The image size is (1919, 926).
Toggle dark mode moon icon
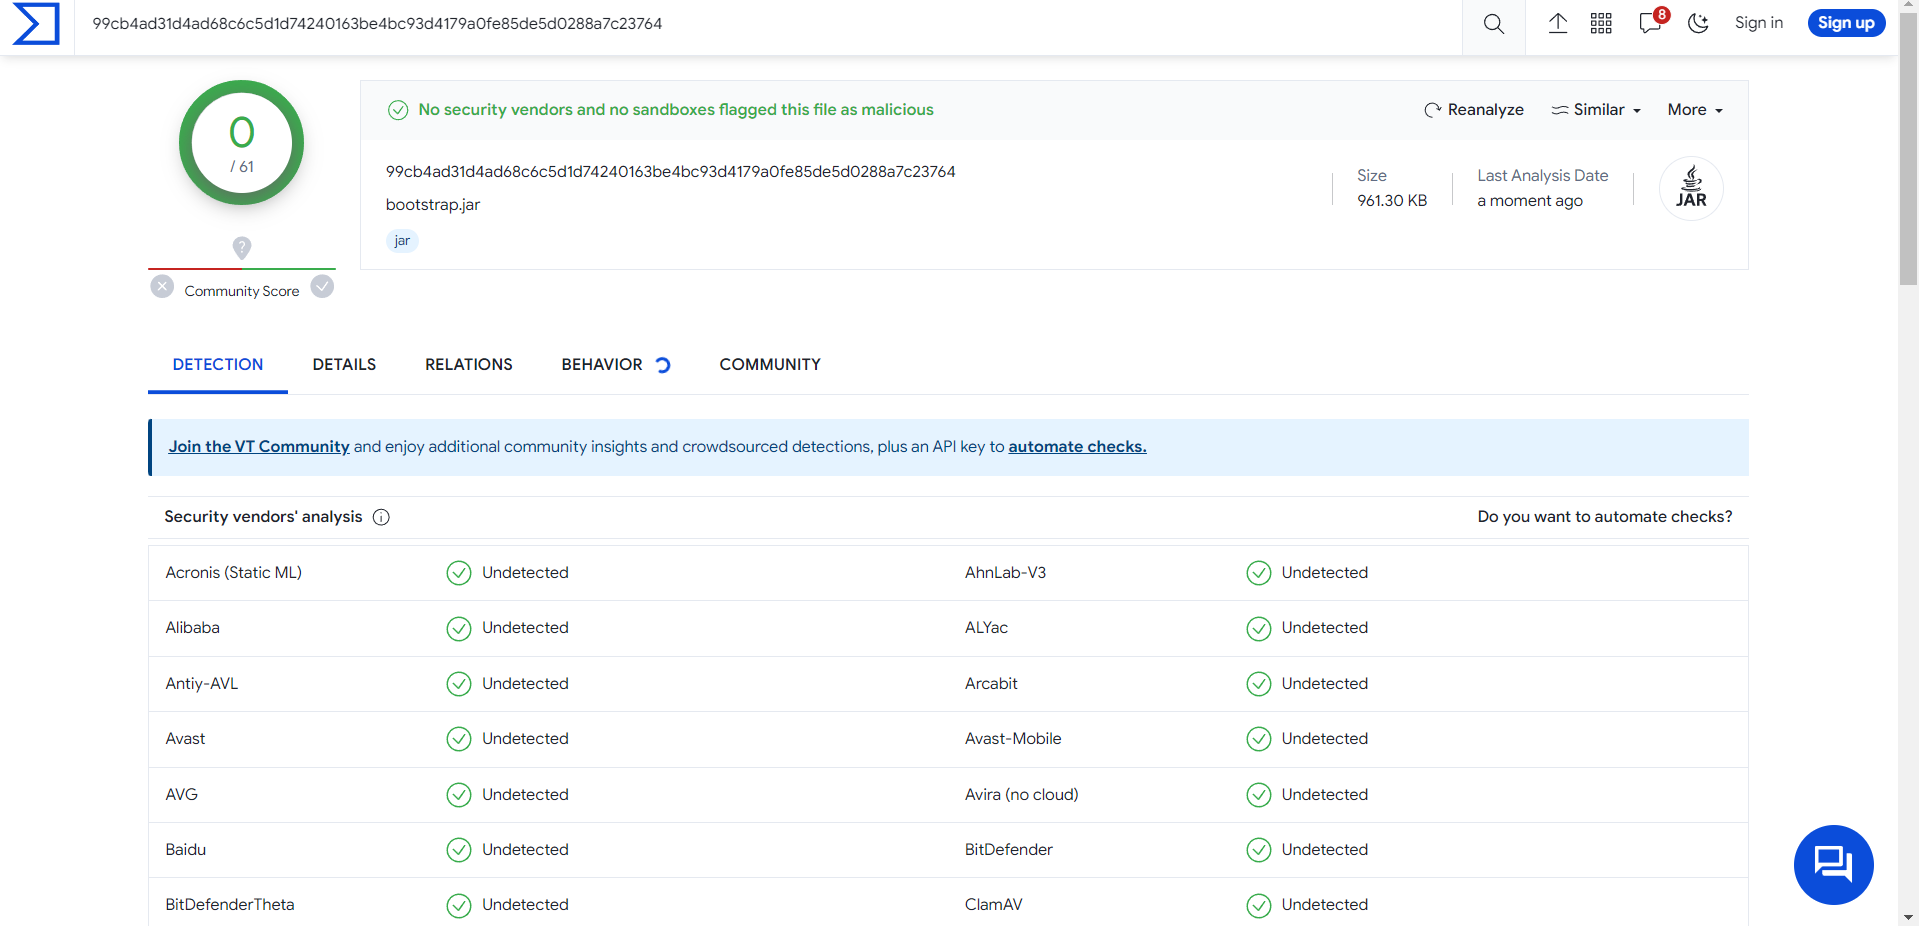coord(1698,24)
